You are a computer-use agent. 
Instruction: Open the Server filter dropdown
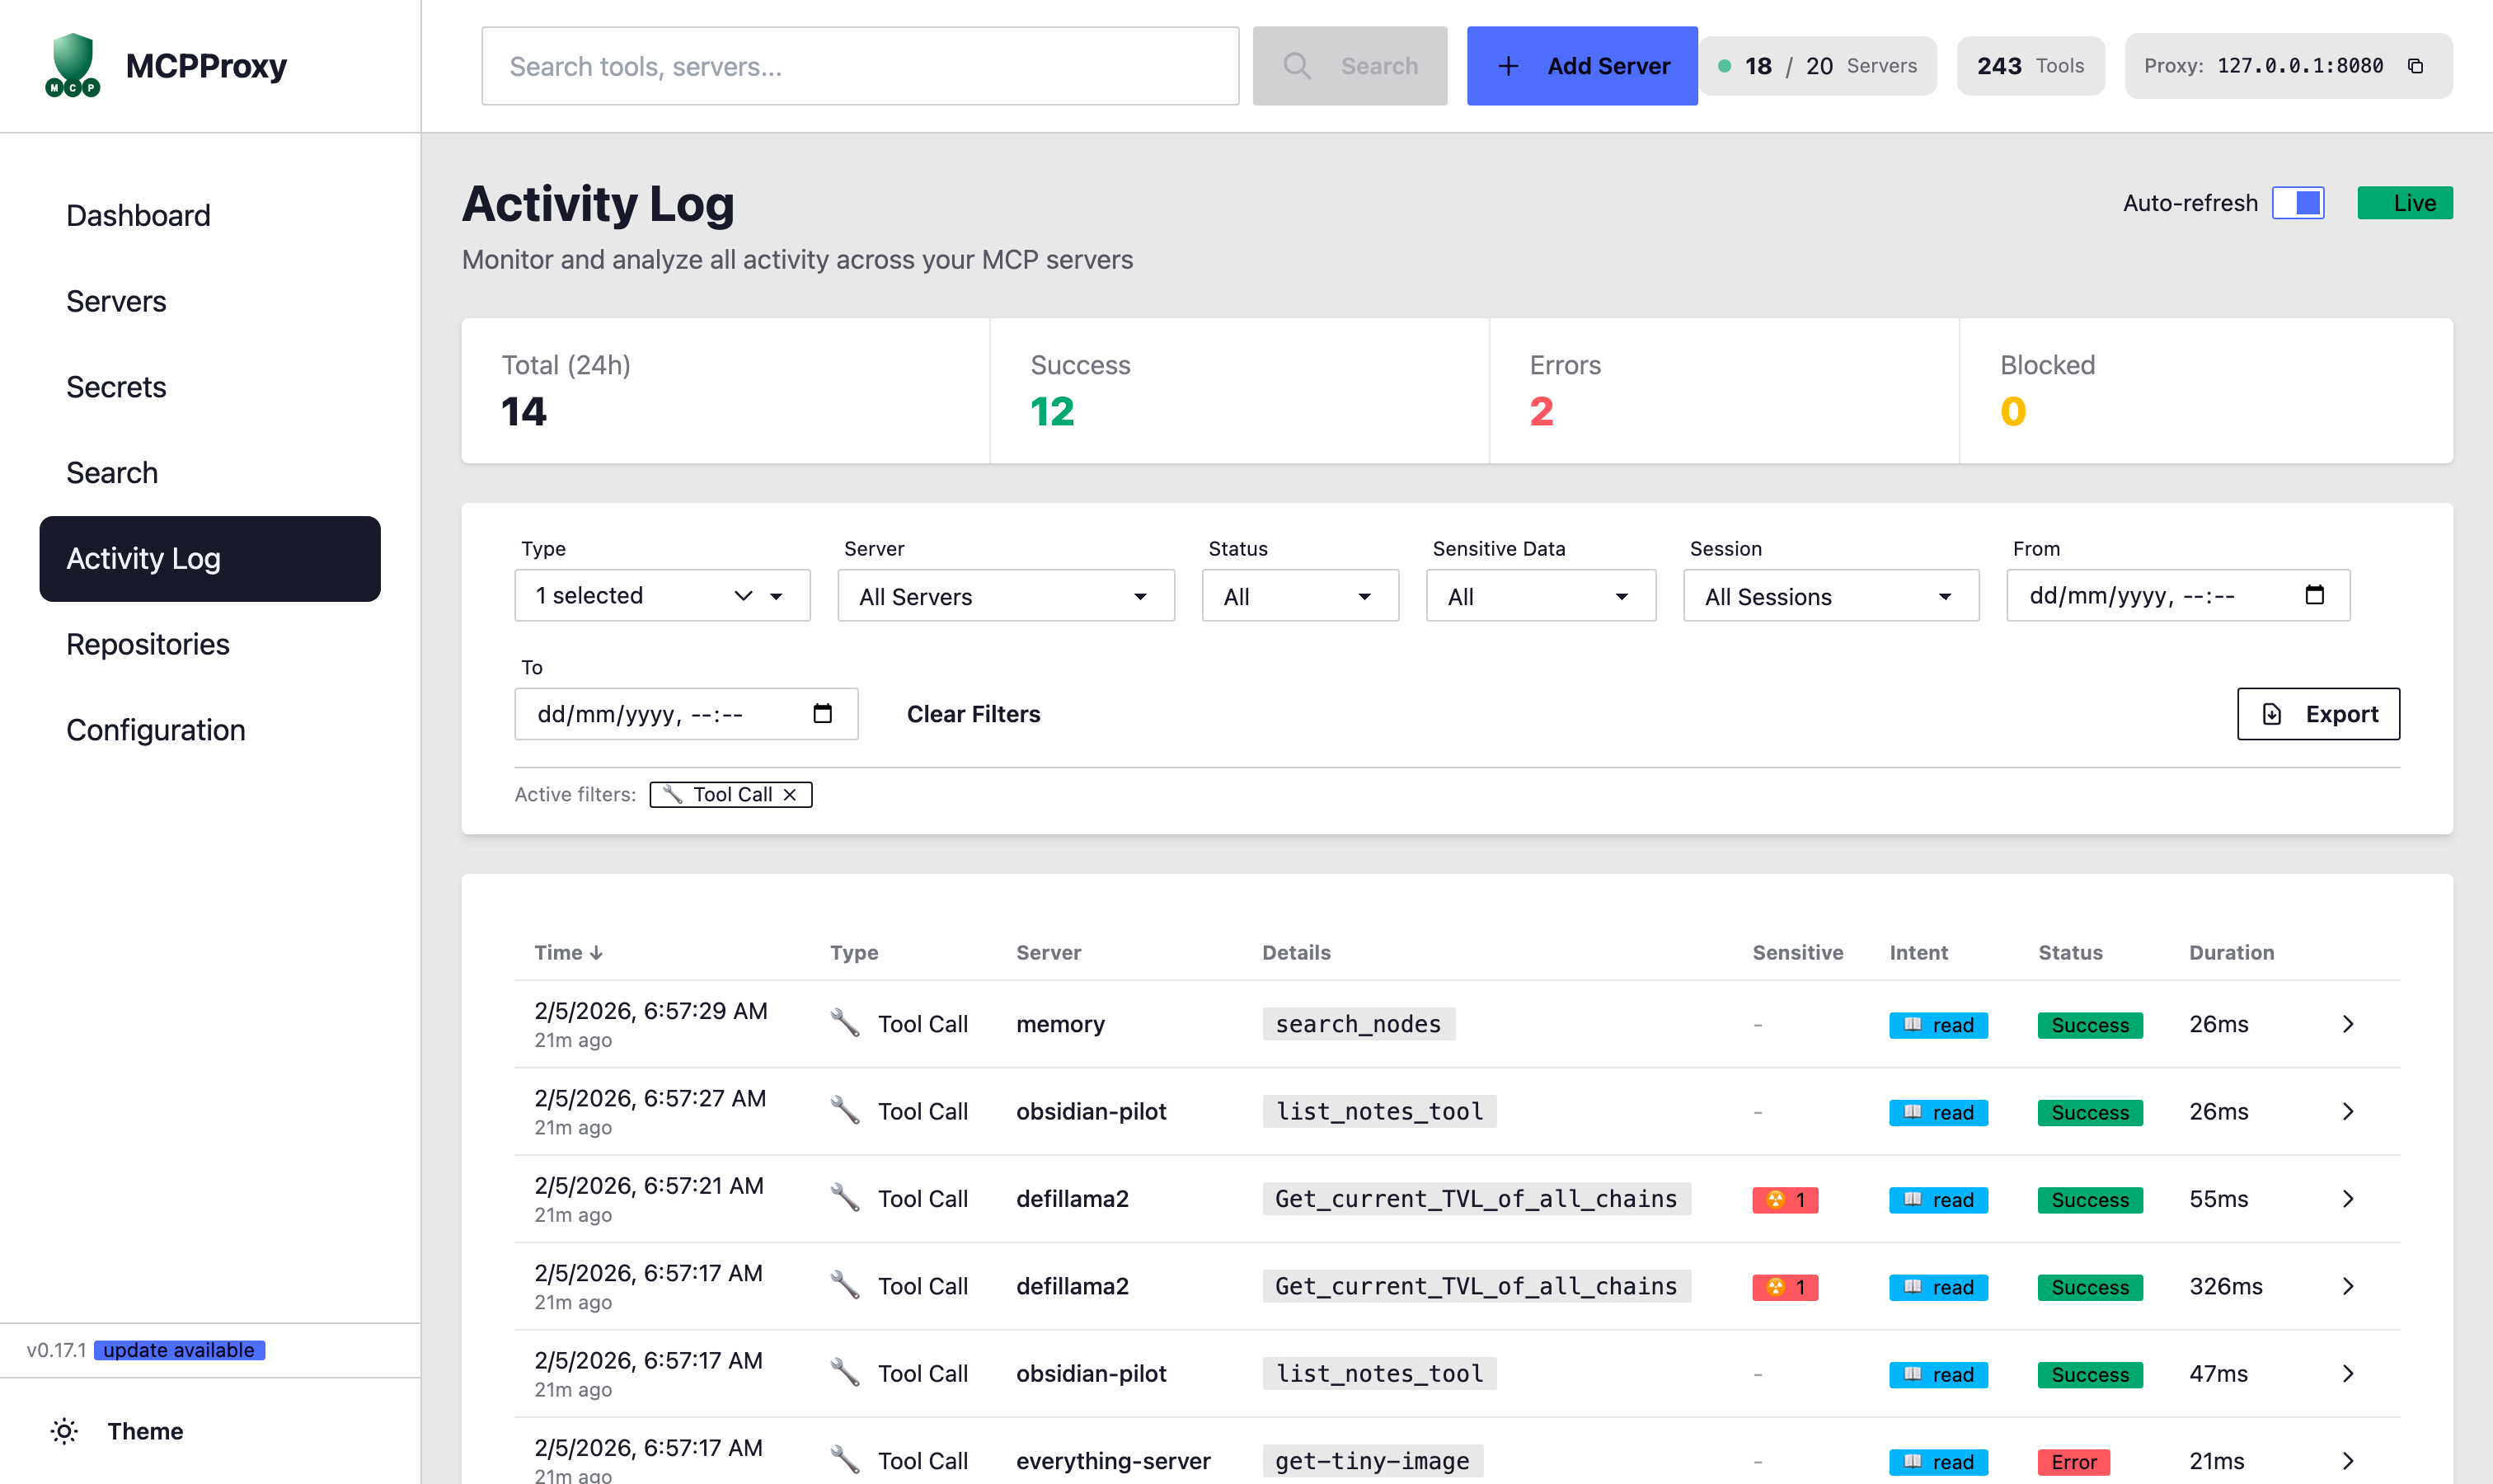coord(1006,596)
